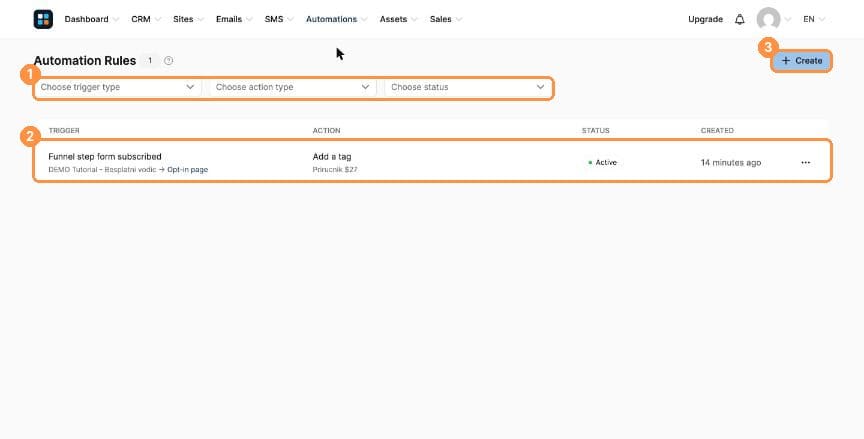Viewport: 864px width, 439px height.
Task: Open the SMS menu
Action: click(x=279, y=19)
